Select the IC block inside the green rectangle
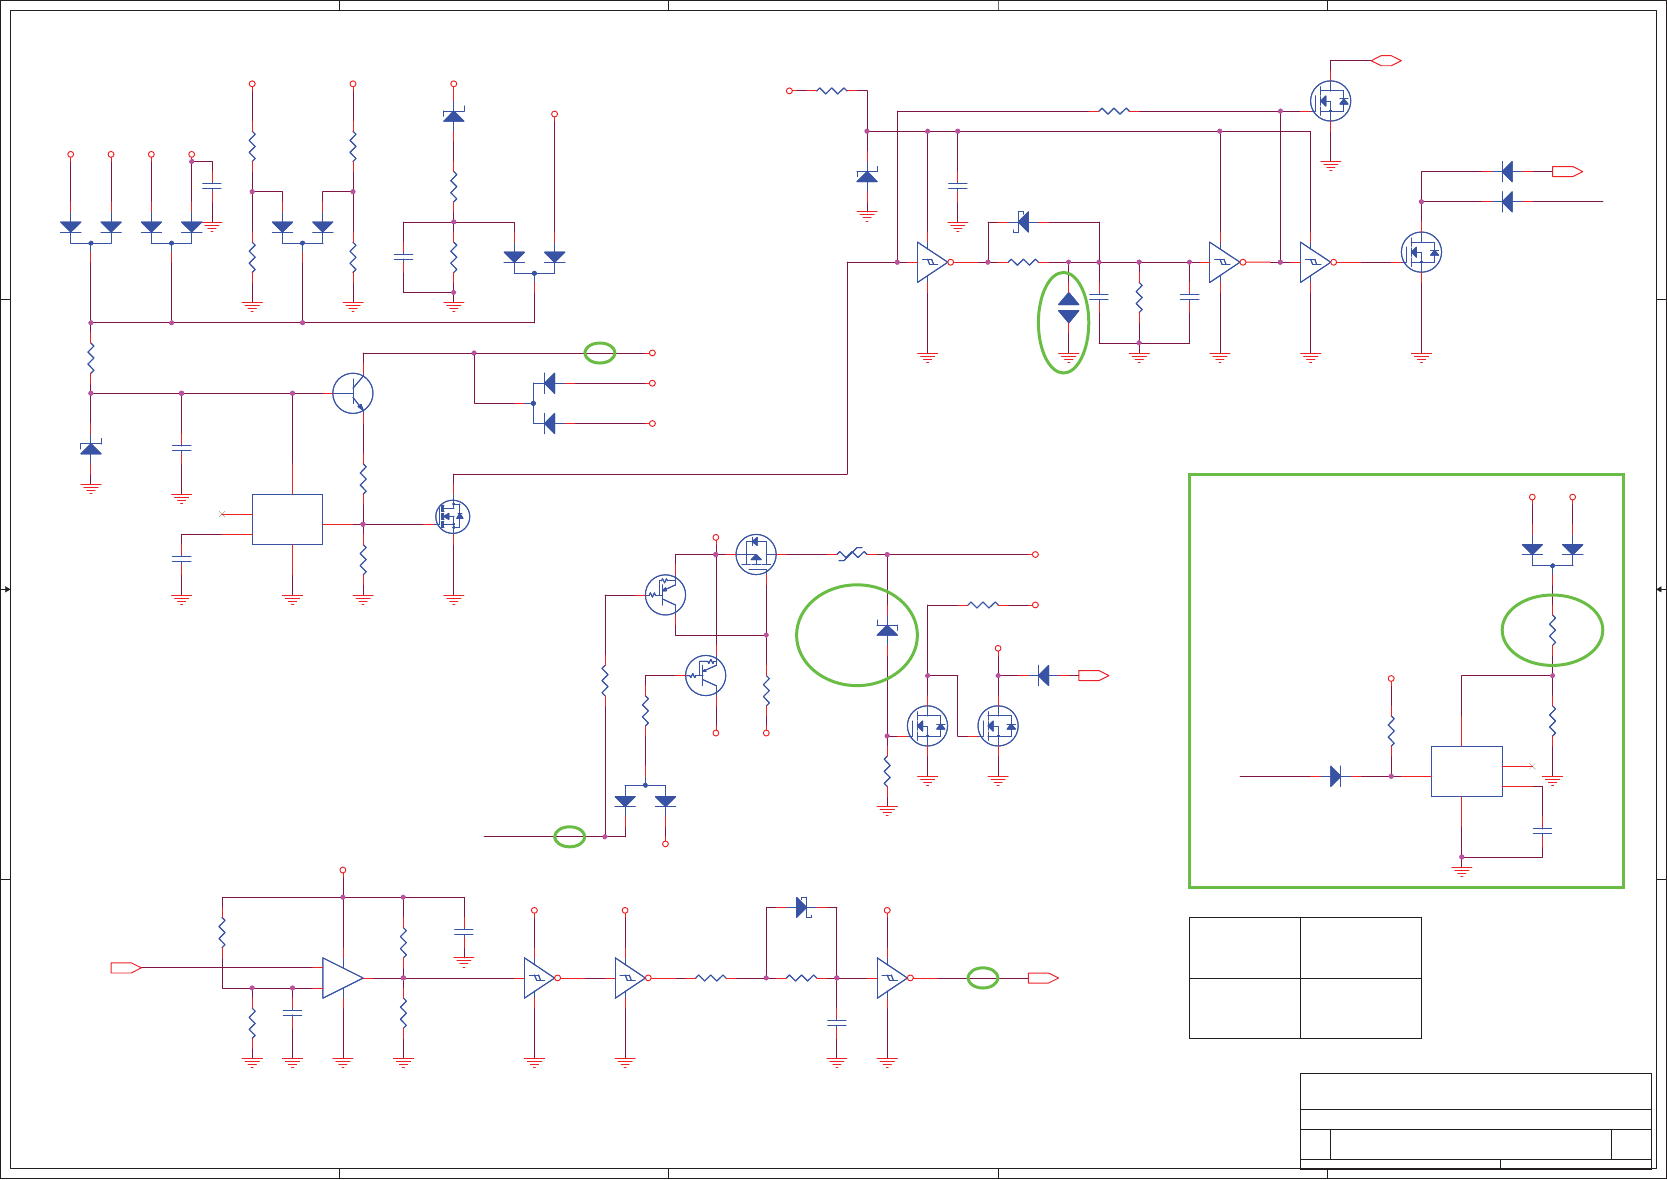Screen dimensions: 1667x1180 click(1466, 771)
